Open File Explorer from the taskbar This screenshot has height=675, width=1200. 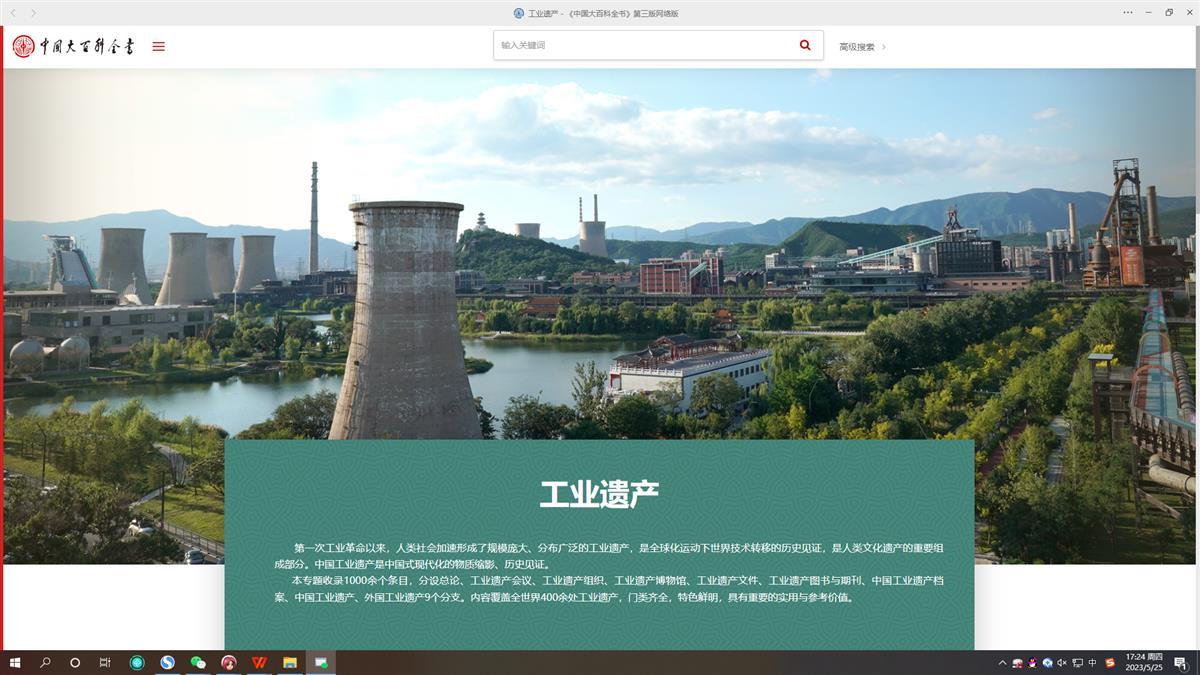tap(290, 661)
